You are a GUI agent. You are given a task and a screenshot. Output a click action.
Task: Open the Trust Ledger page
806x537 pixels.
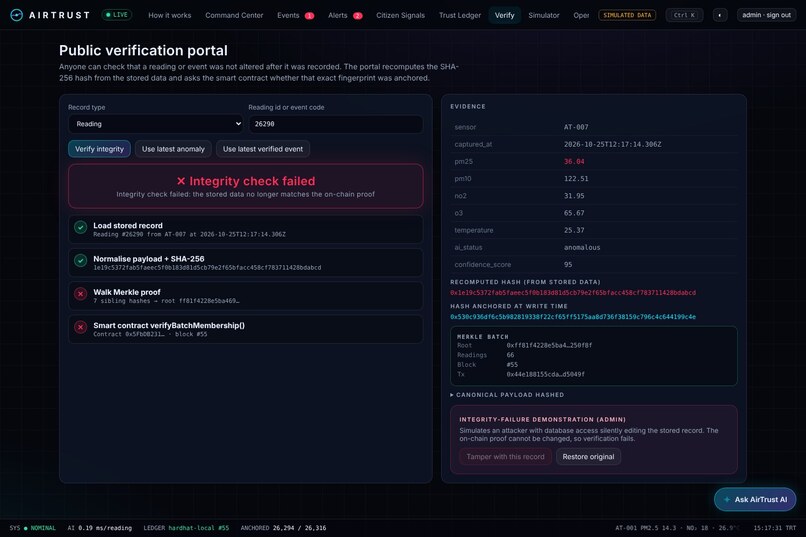pos(460,15)
